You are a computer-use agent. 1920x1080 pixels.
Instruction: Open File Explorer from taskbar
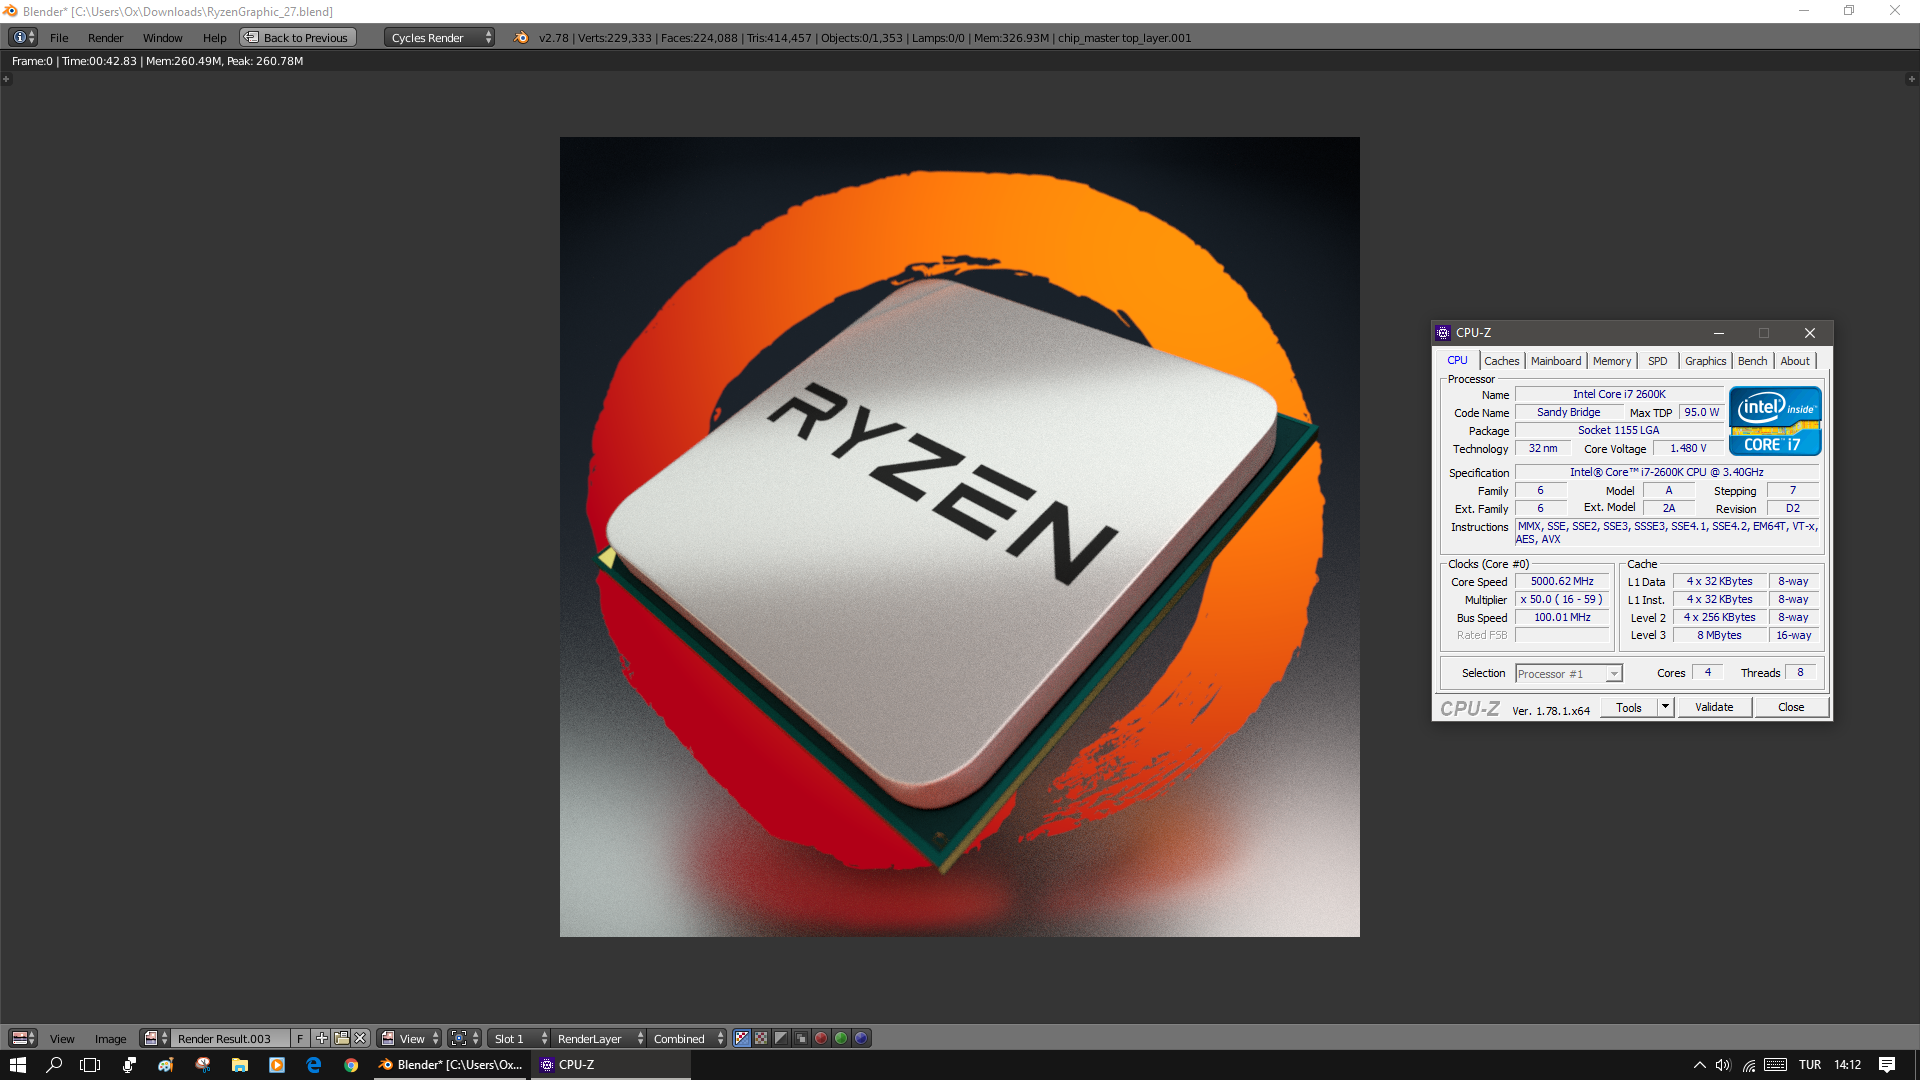pyautogui.click(x=240, y=1065)
